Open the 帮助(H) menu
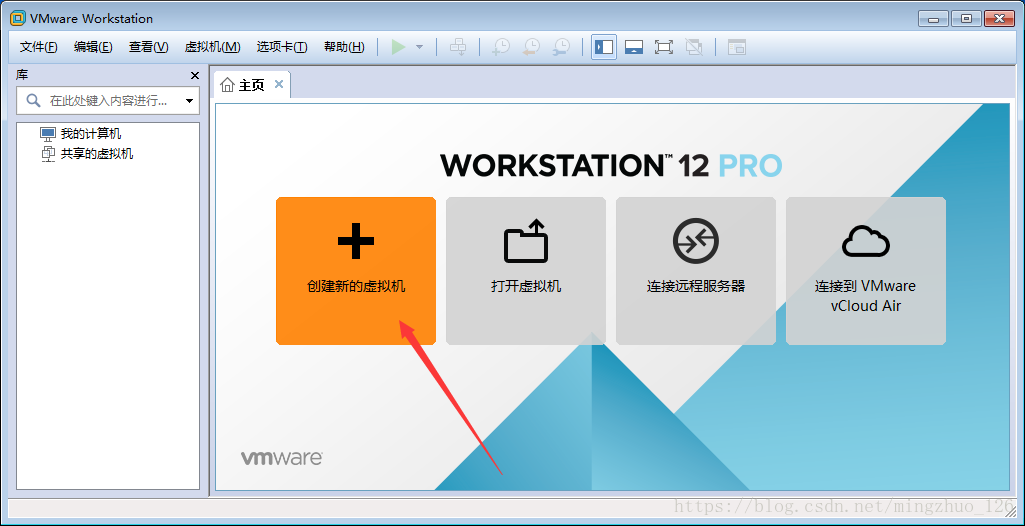Image resolution: width=1025 pixels, height=526 pixels. (344, 47)
